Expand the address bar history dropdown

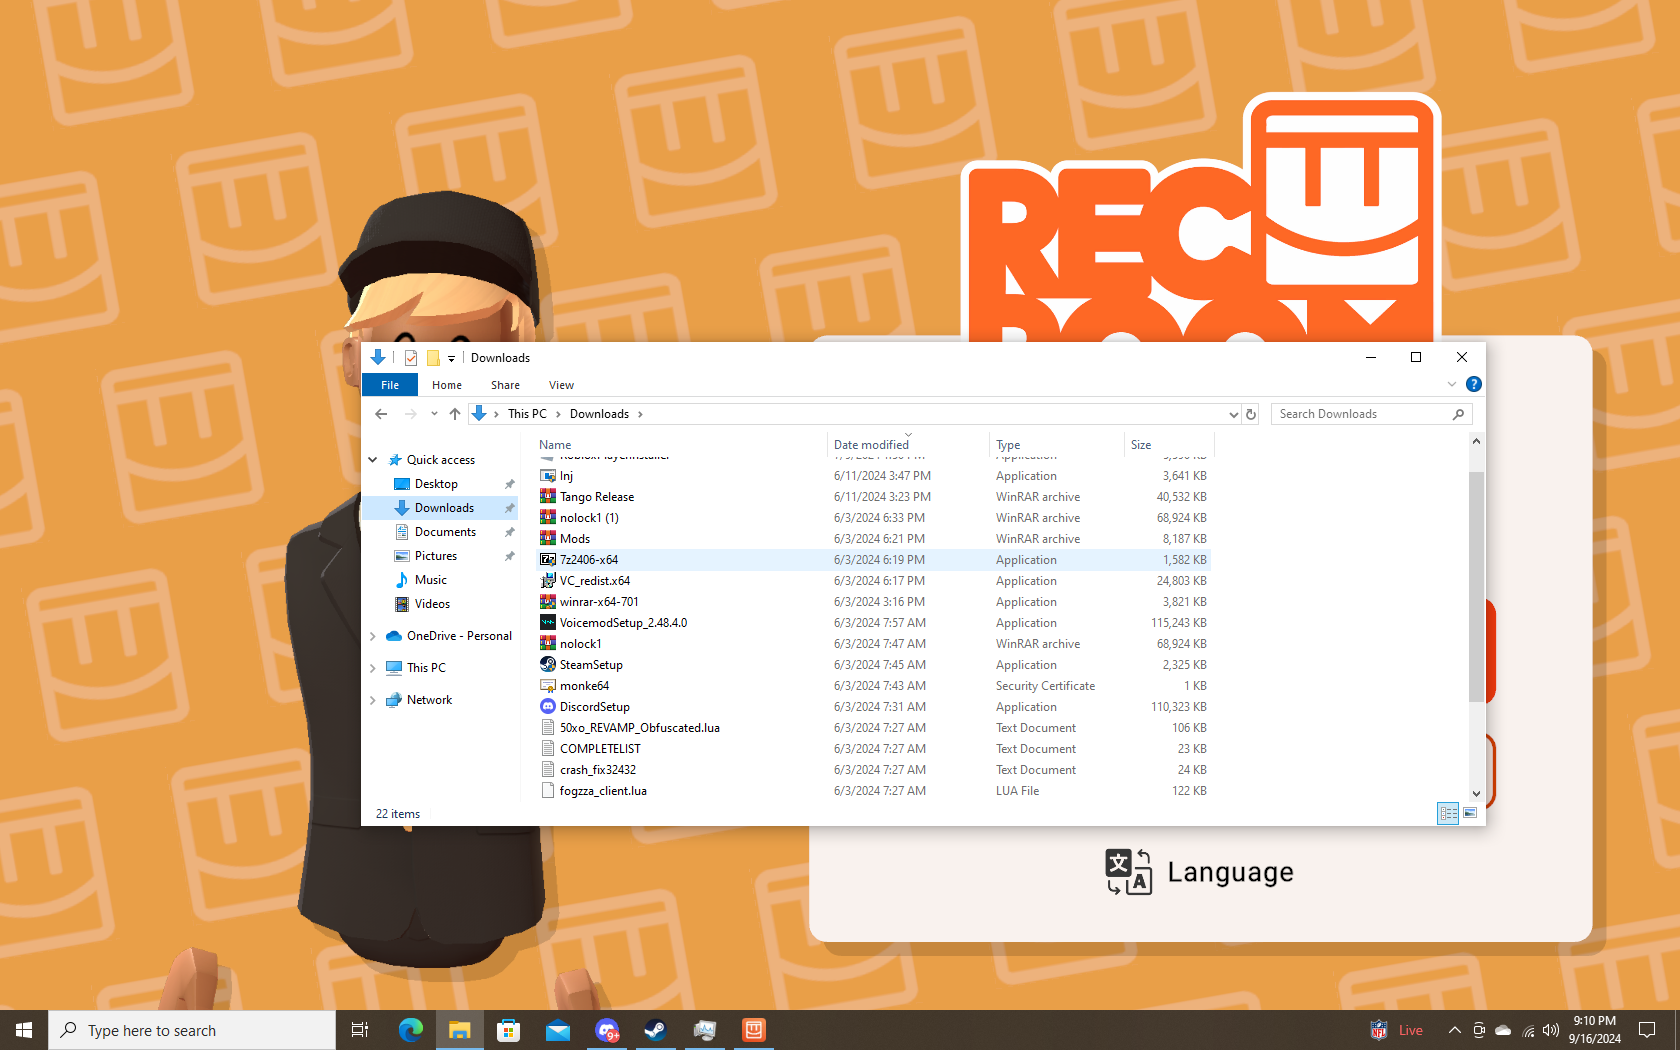pyautogui.click(x=1233, y=414)
